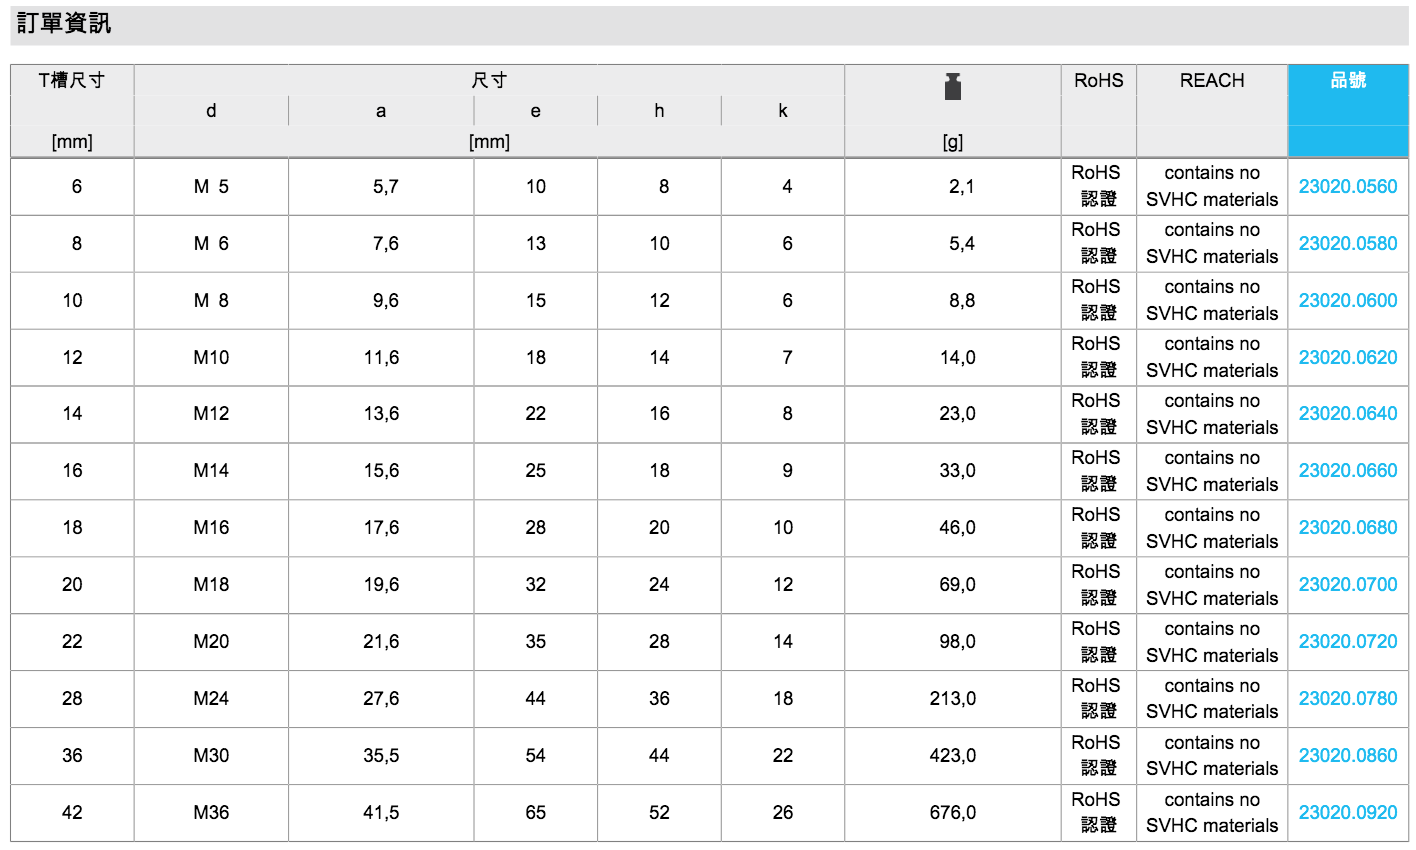Open link for part 23020.0680
The image size is (1416, 850).
pos(1347,528)
